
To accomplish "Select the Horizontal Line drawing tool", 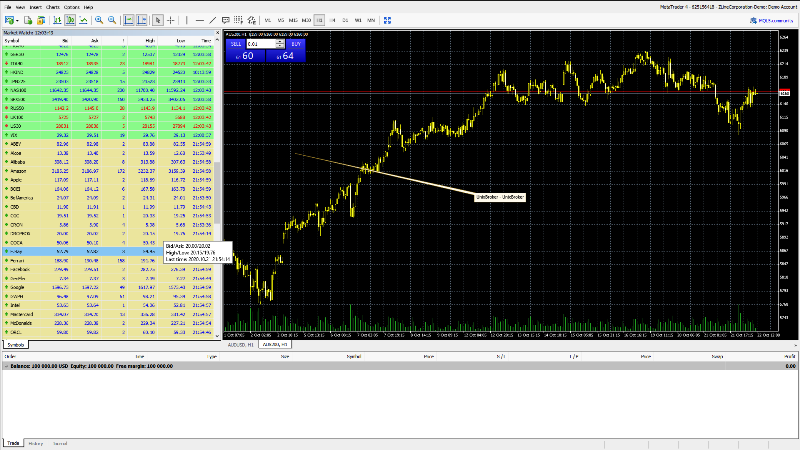I will tap(200, 20).
